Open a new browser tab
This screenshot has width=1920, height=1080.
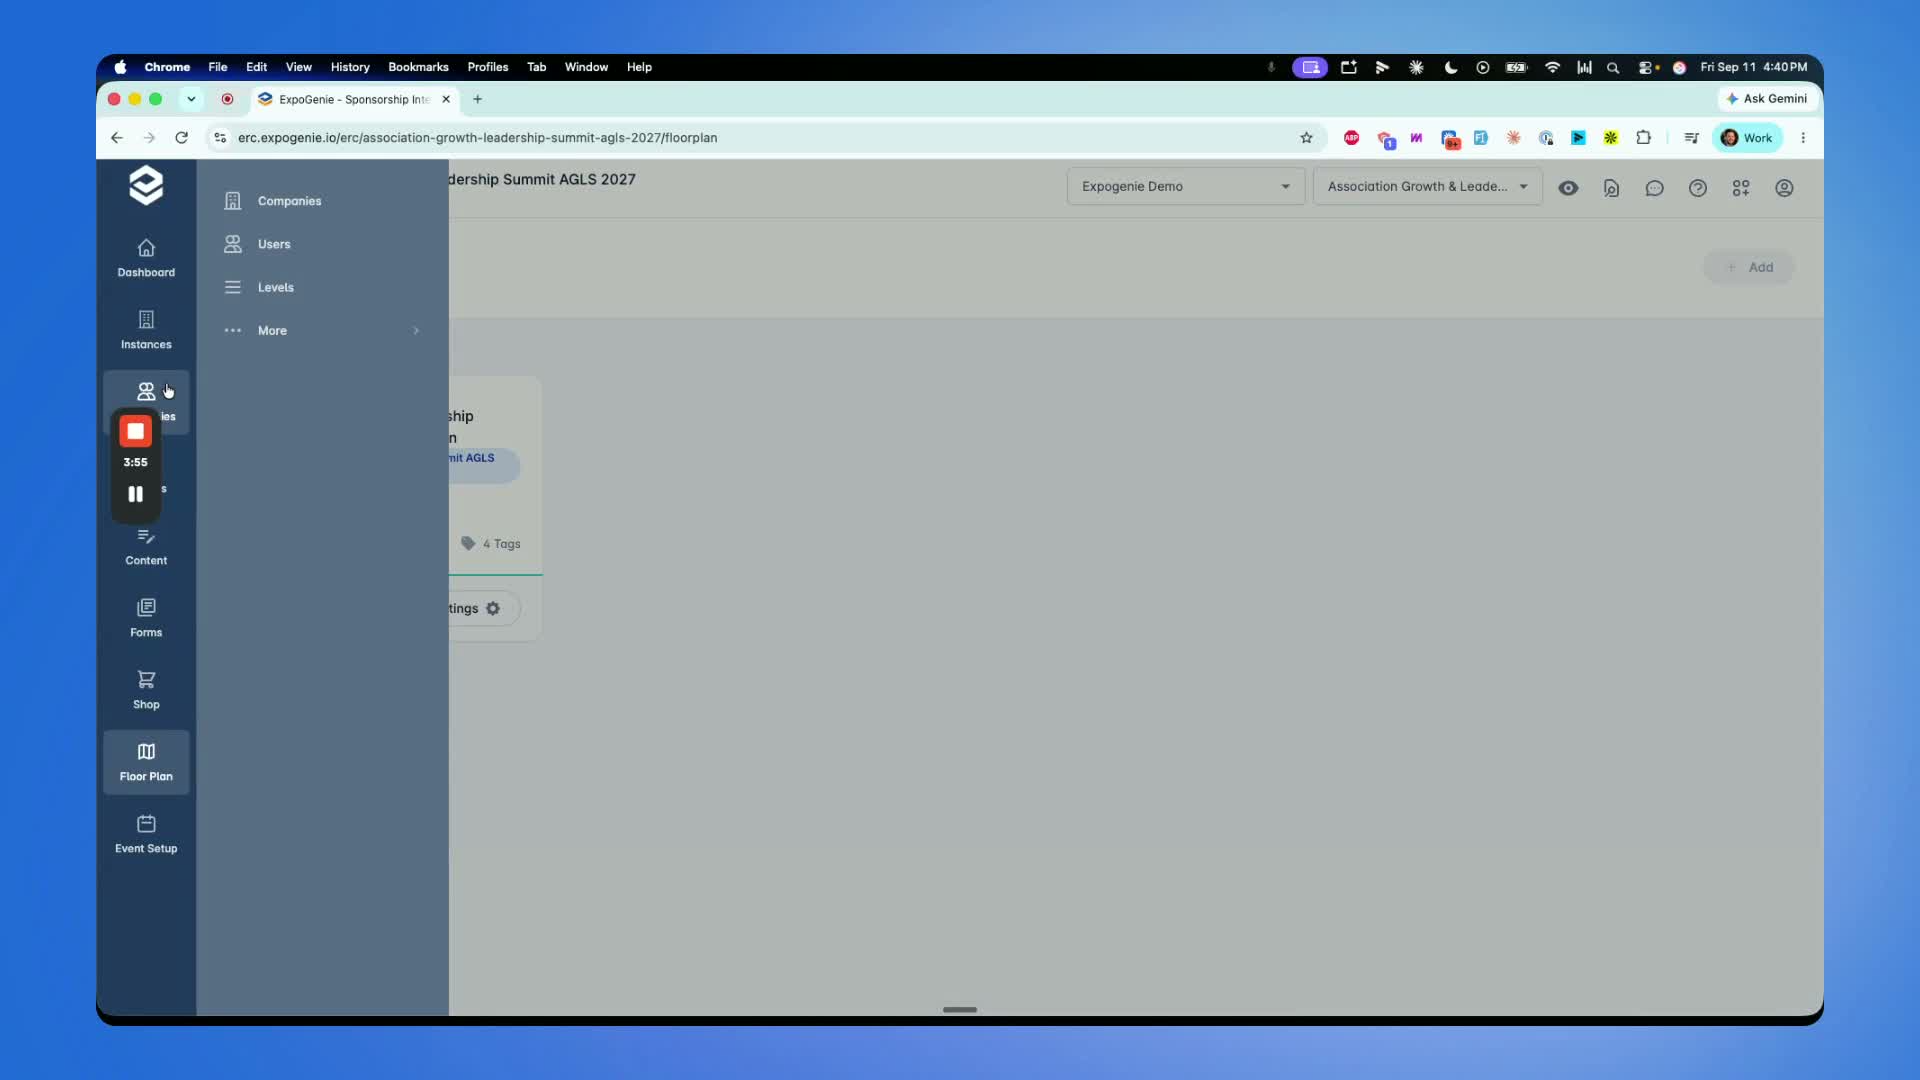(477, 99)
